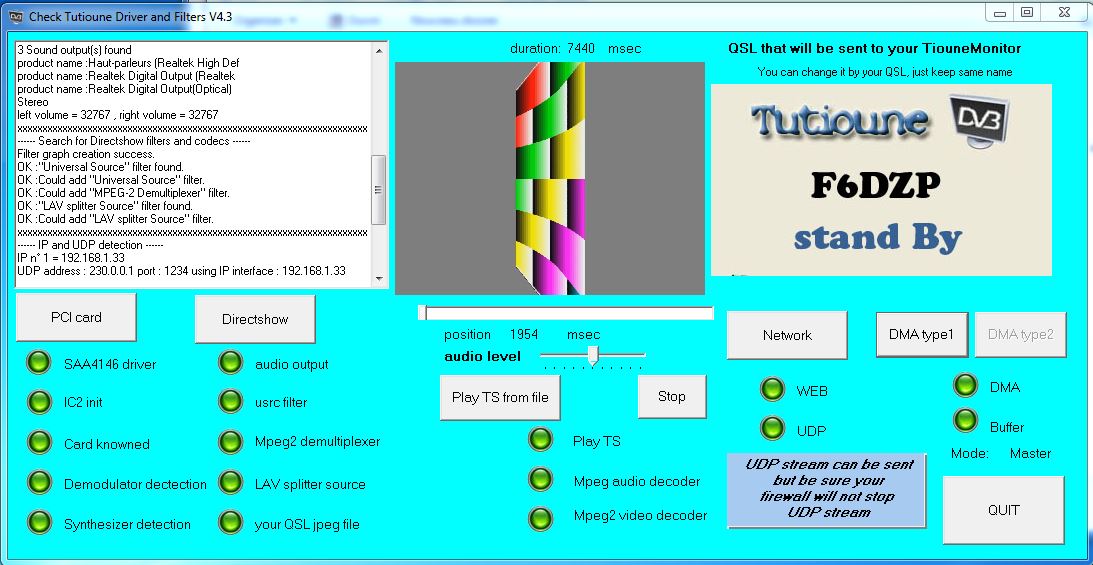The width and height of the screenshot is (1093, 565).
Task: Click the "audio level" label
Action: tap(482, 357)
